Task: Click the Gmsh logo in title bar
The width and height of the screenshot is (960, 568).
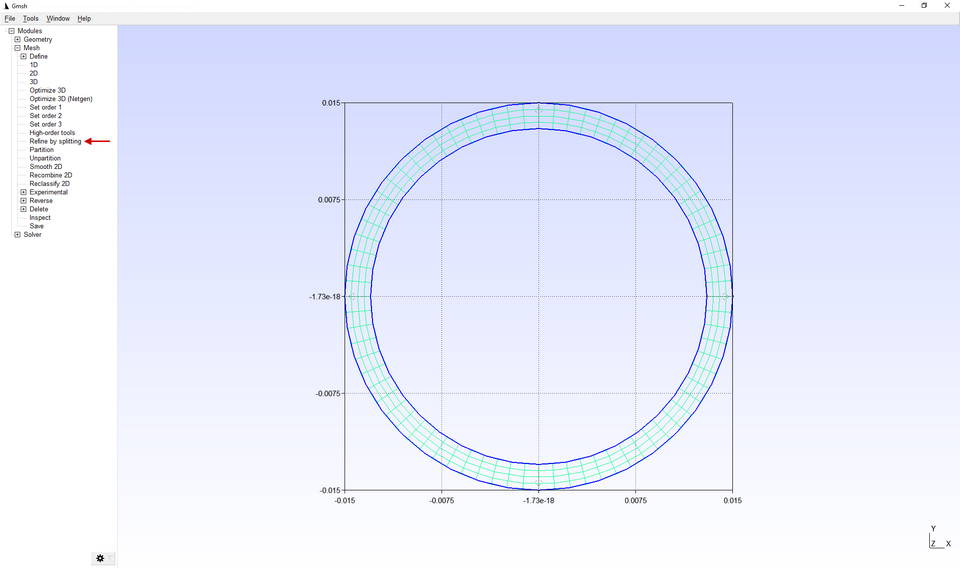Action: coord(6,5)
